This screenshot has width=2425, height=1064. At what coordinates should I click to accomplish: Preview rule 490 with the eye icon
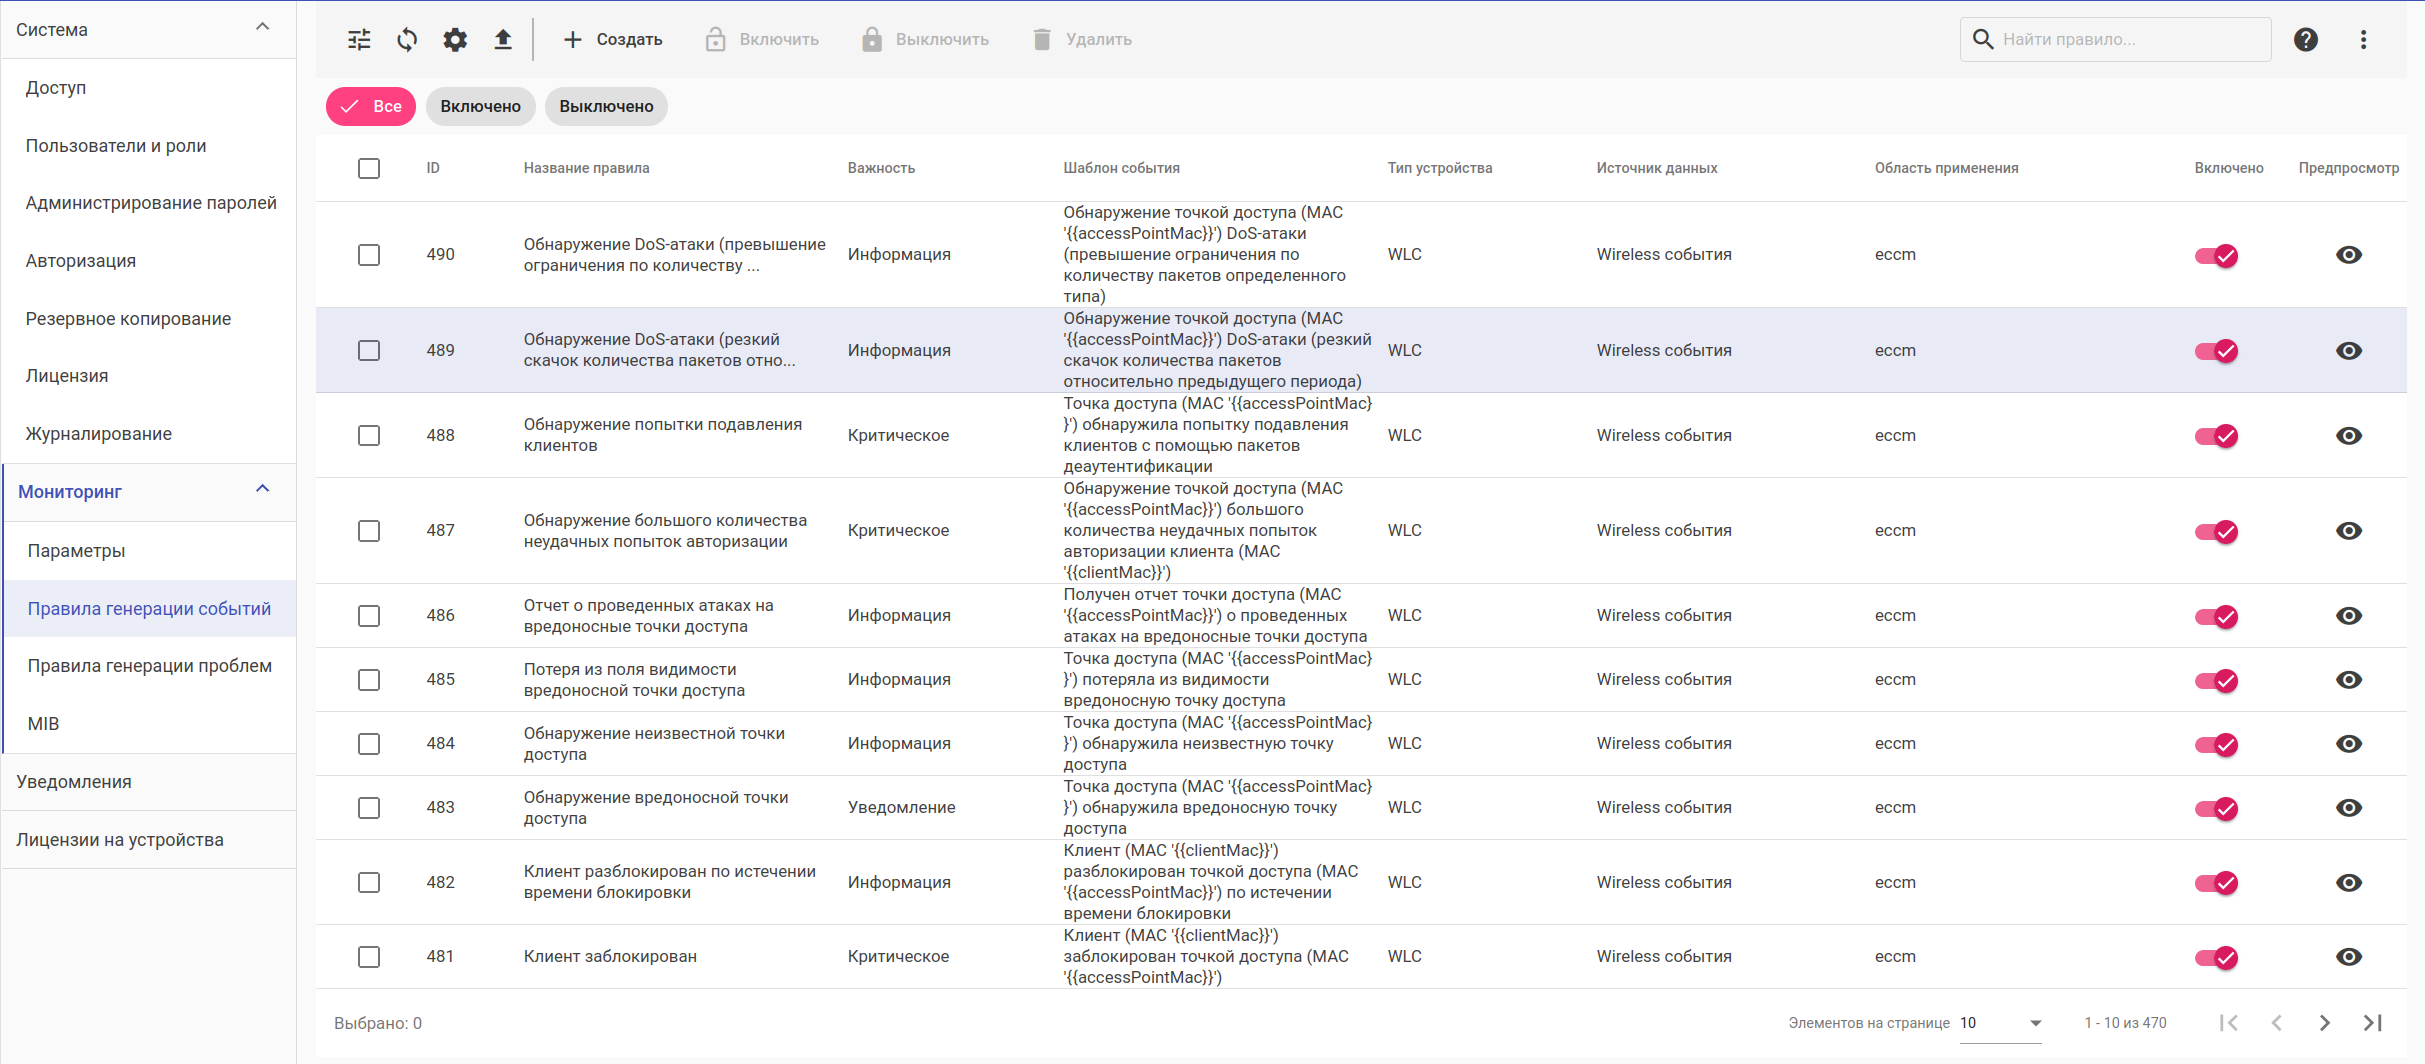click(x=2348, y=255)
